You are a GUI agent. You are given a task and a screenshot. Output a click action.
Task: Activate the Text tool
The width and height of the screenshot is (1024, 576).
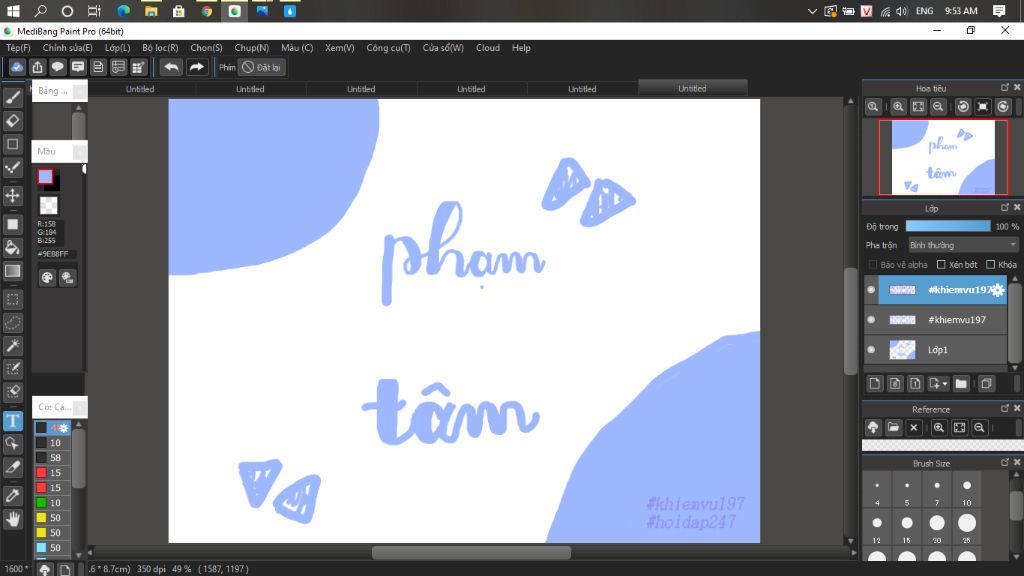click(x=12, y=421)
